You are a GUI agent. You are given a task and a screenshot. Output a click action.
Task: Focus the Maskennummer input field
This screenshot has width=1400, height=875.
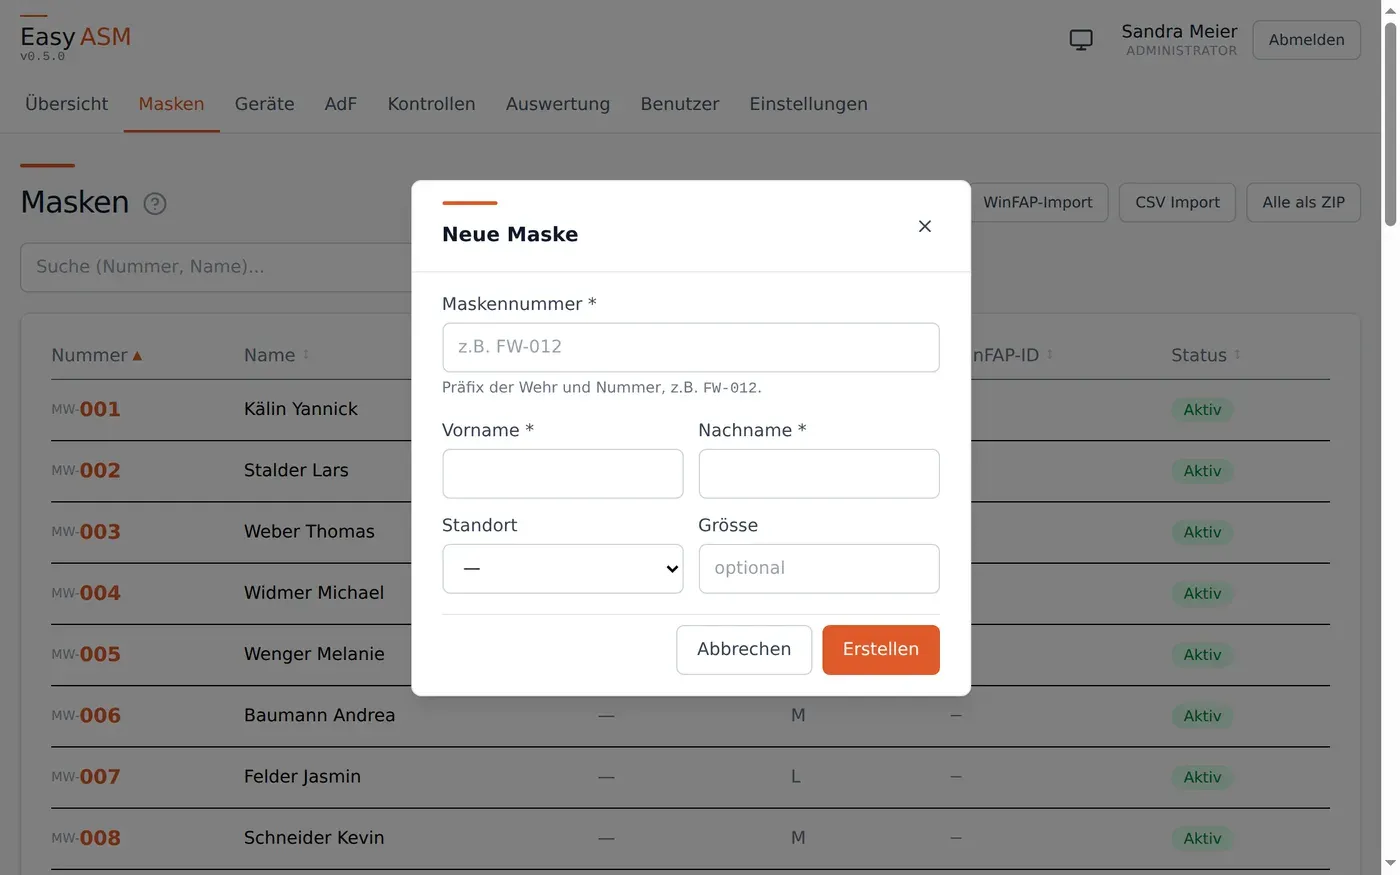pos(691,347)
